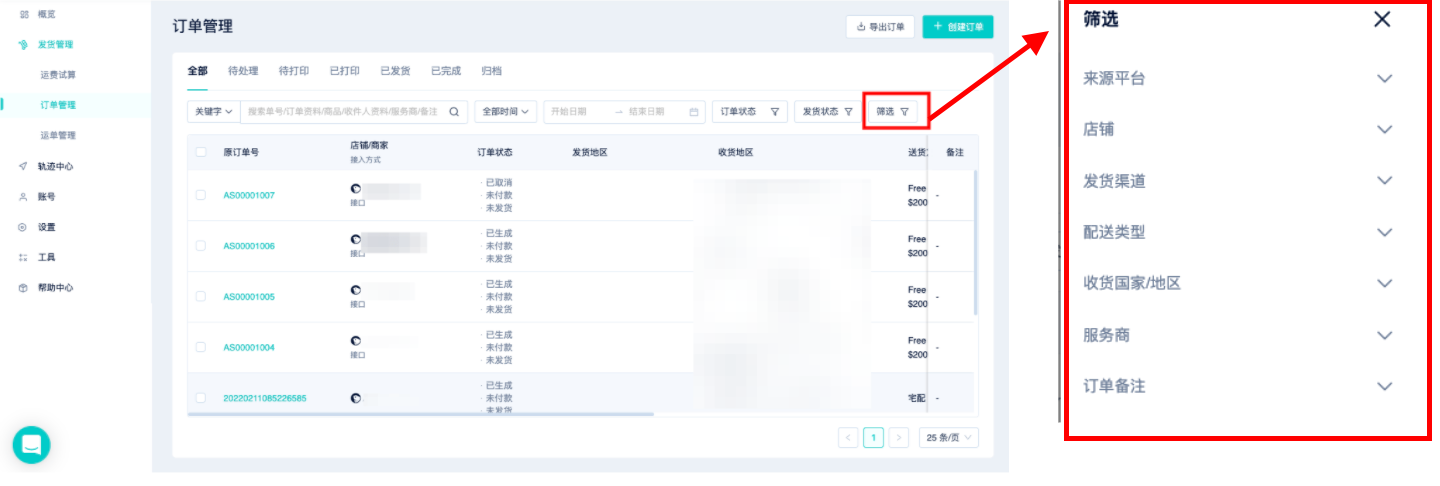Check the AS00001004 order row

[201, 347]
